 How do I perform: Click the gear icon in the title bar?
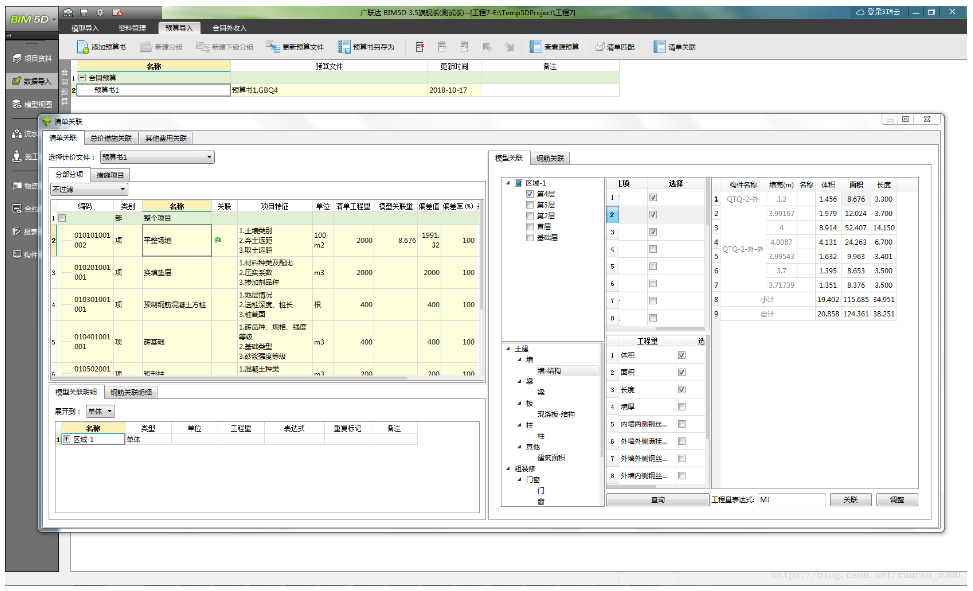(100, 12)
